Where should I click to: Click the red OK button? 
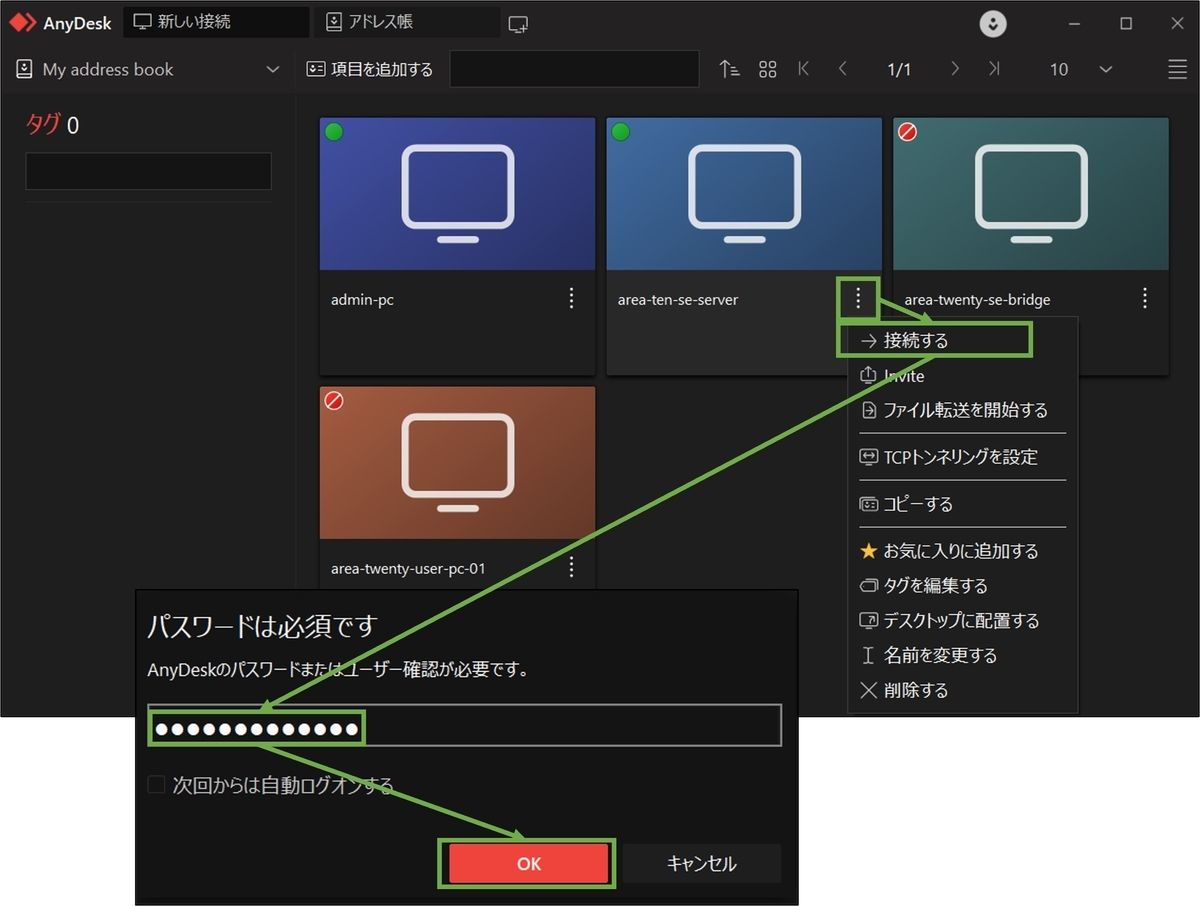[x=529, y=864]
